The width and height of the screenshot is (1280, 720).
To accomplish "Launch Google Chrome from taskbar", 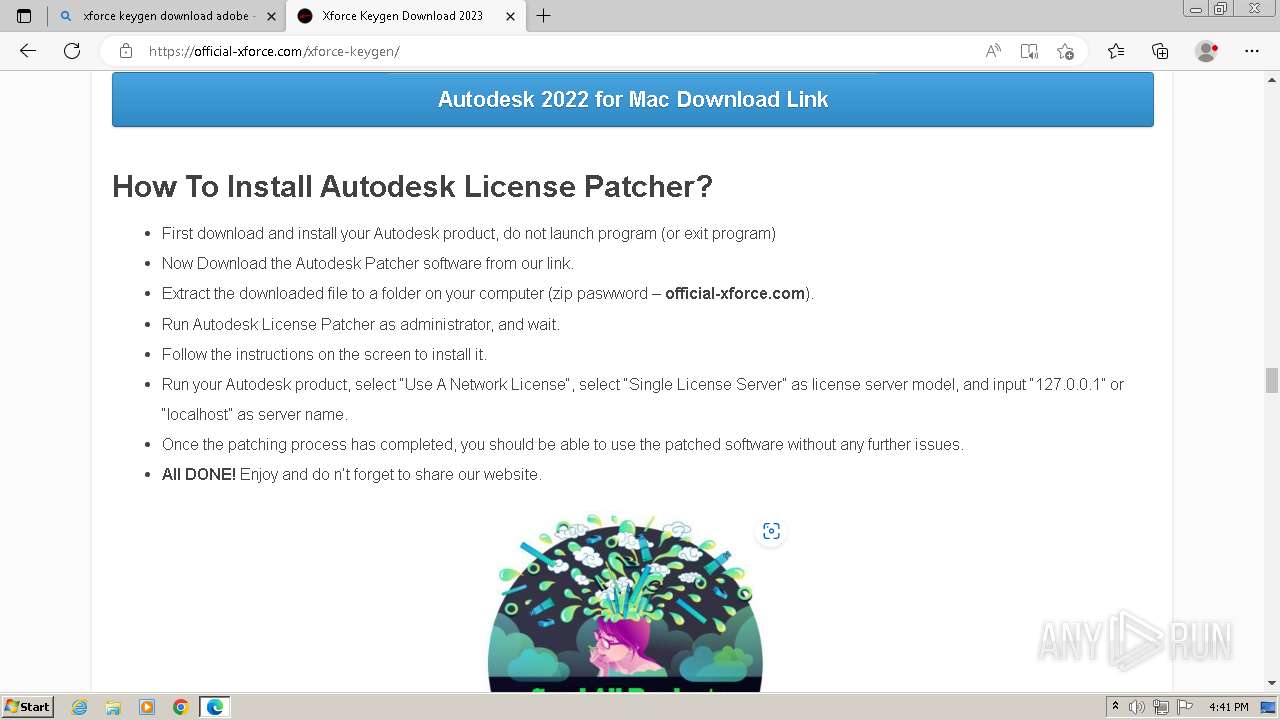I will point(180,707).
